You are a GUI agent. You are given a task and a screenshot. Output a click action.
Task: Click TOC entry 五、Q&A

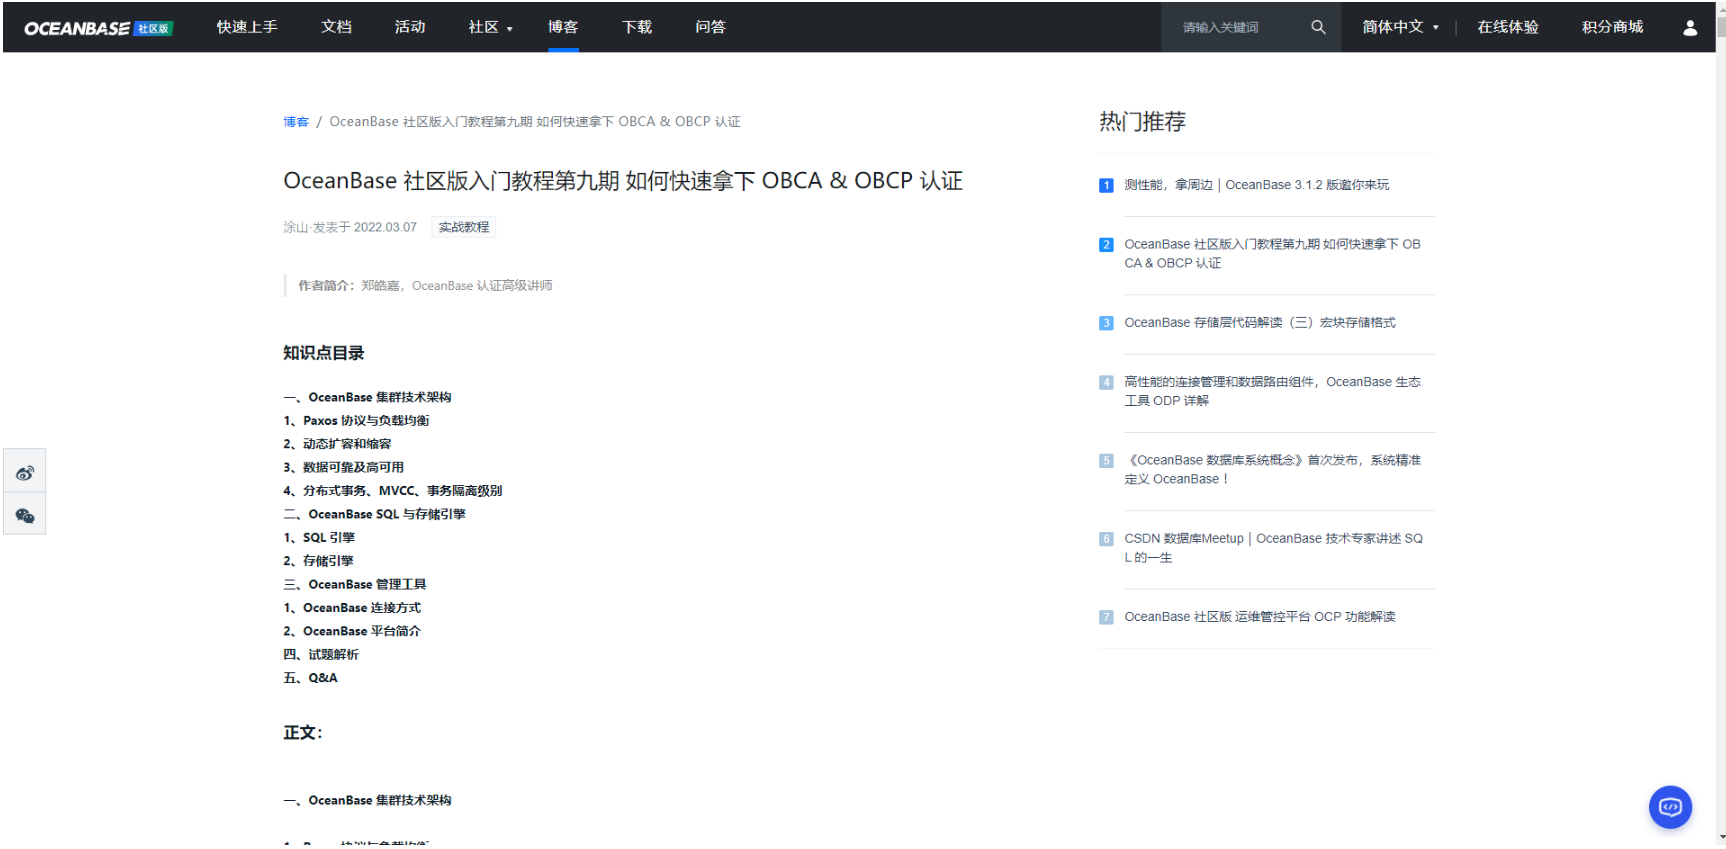pyautogui.click(x=310, y=678)
